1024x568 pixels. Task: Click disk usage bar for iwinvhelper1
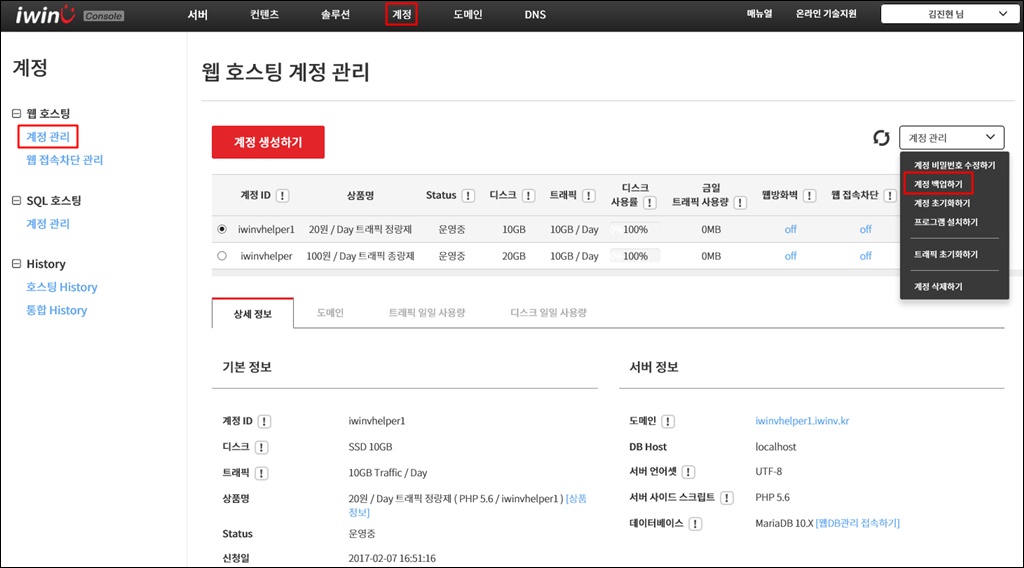click(x=634, y=229)
